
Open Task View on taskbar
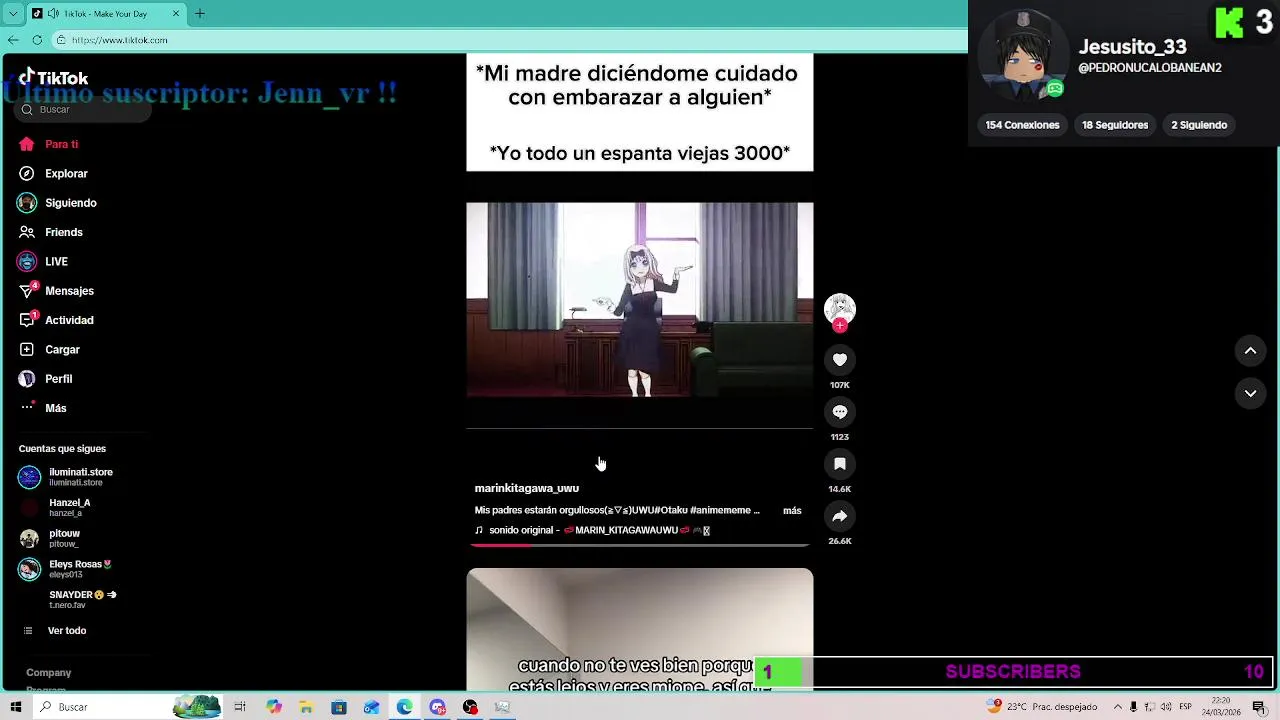point(240,707)
